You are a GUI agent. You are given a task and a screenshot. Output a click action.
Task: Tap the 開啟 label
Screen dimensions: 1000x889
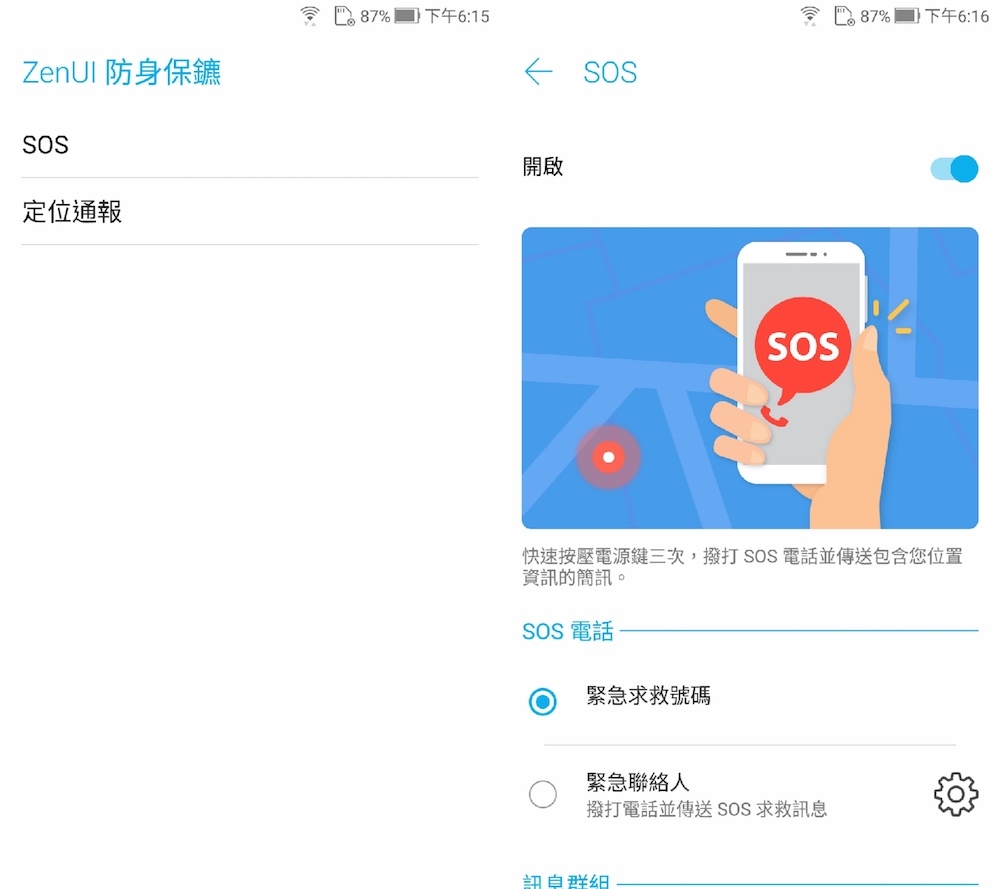[543, 167]
